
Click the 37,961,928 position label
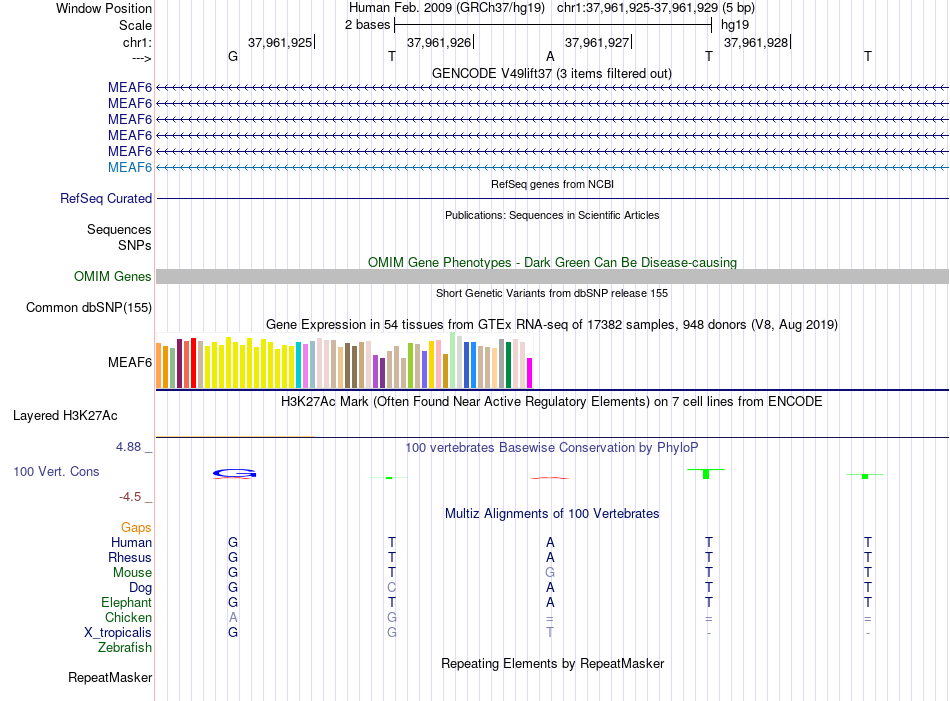tap(756, 42)
